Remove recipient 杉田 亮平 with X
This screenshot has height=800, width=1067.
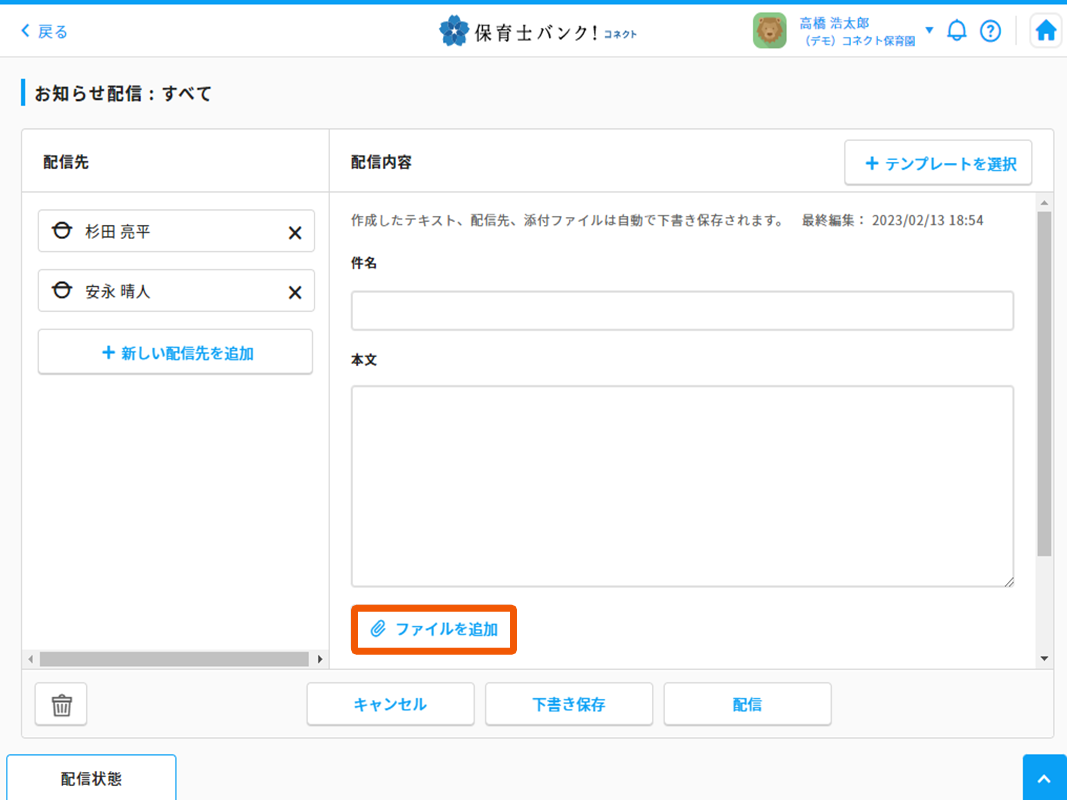pyautogui.click(x=295, y=232)
